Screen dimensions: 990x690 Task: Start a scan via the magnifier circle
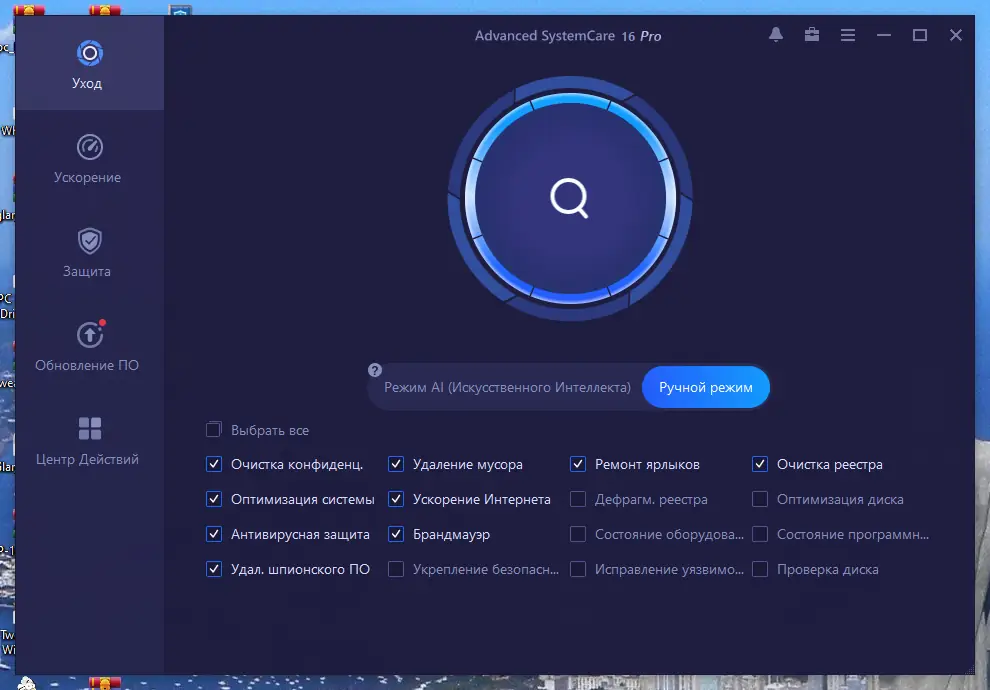[569, 198]
